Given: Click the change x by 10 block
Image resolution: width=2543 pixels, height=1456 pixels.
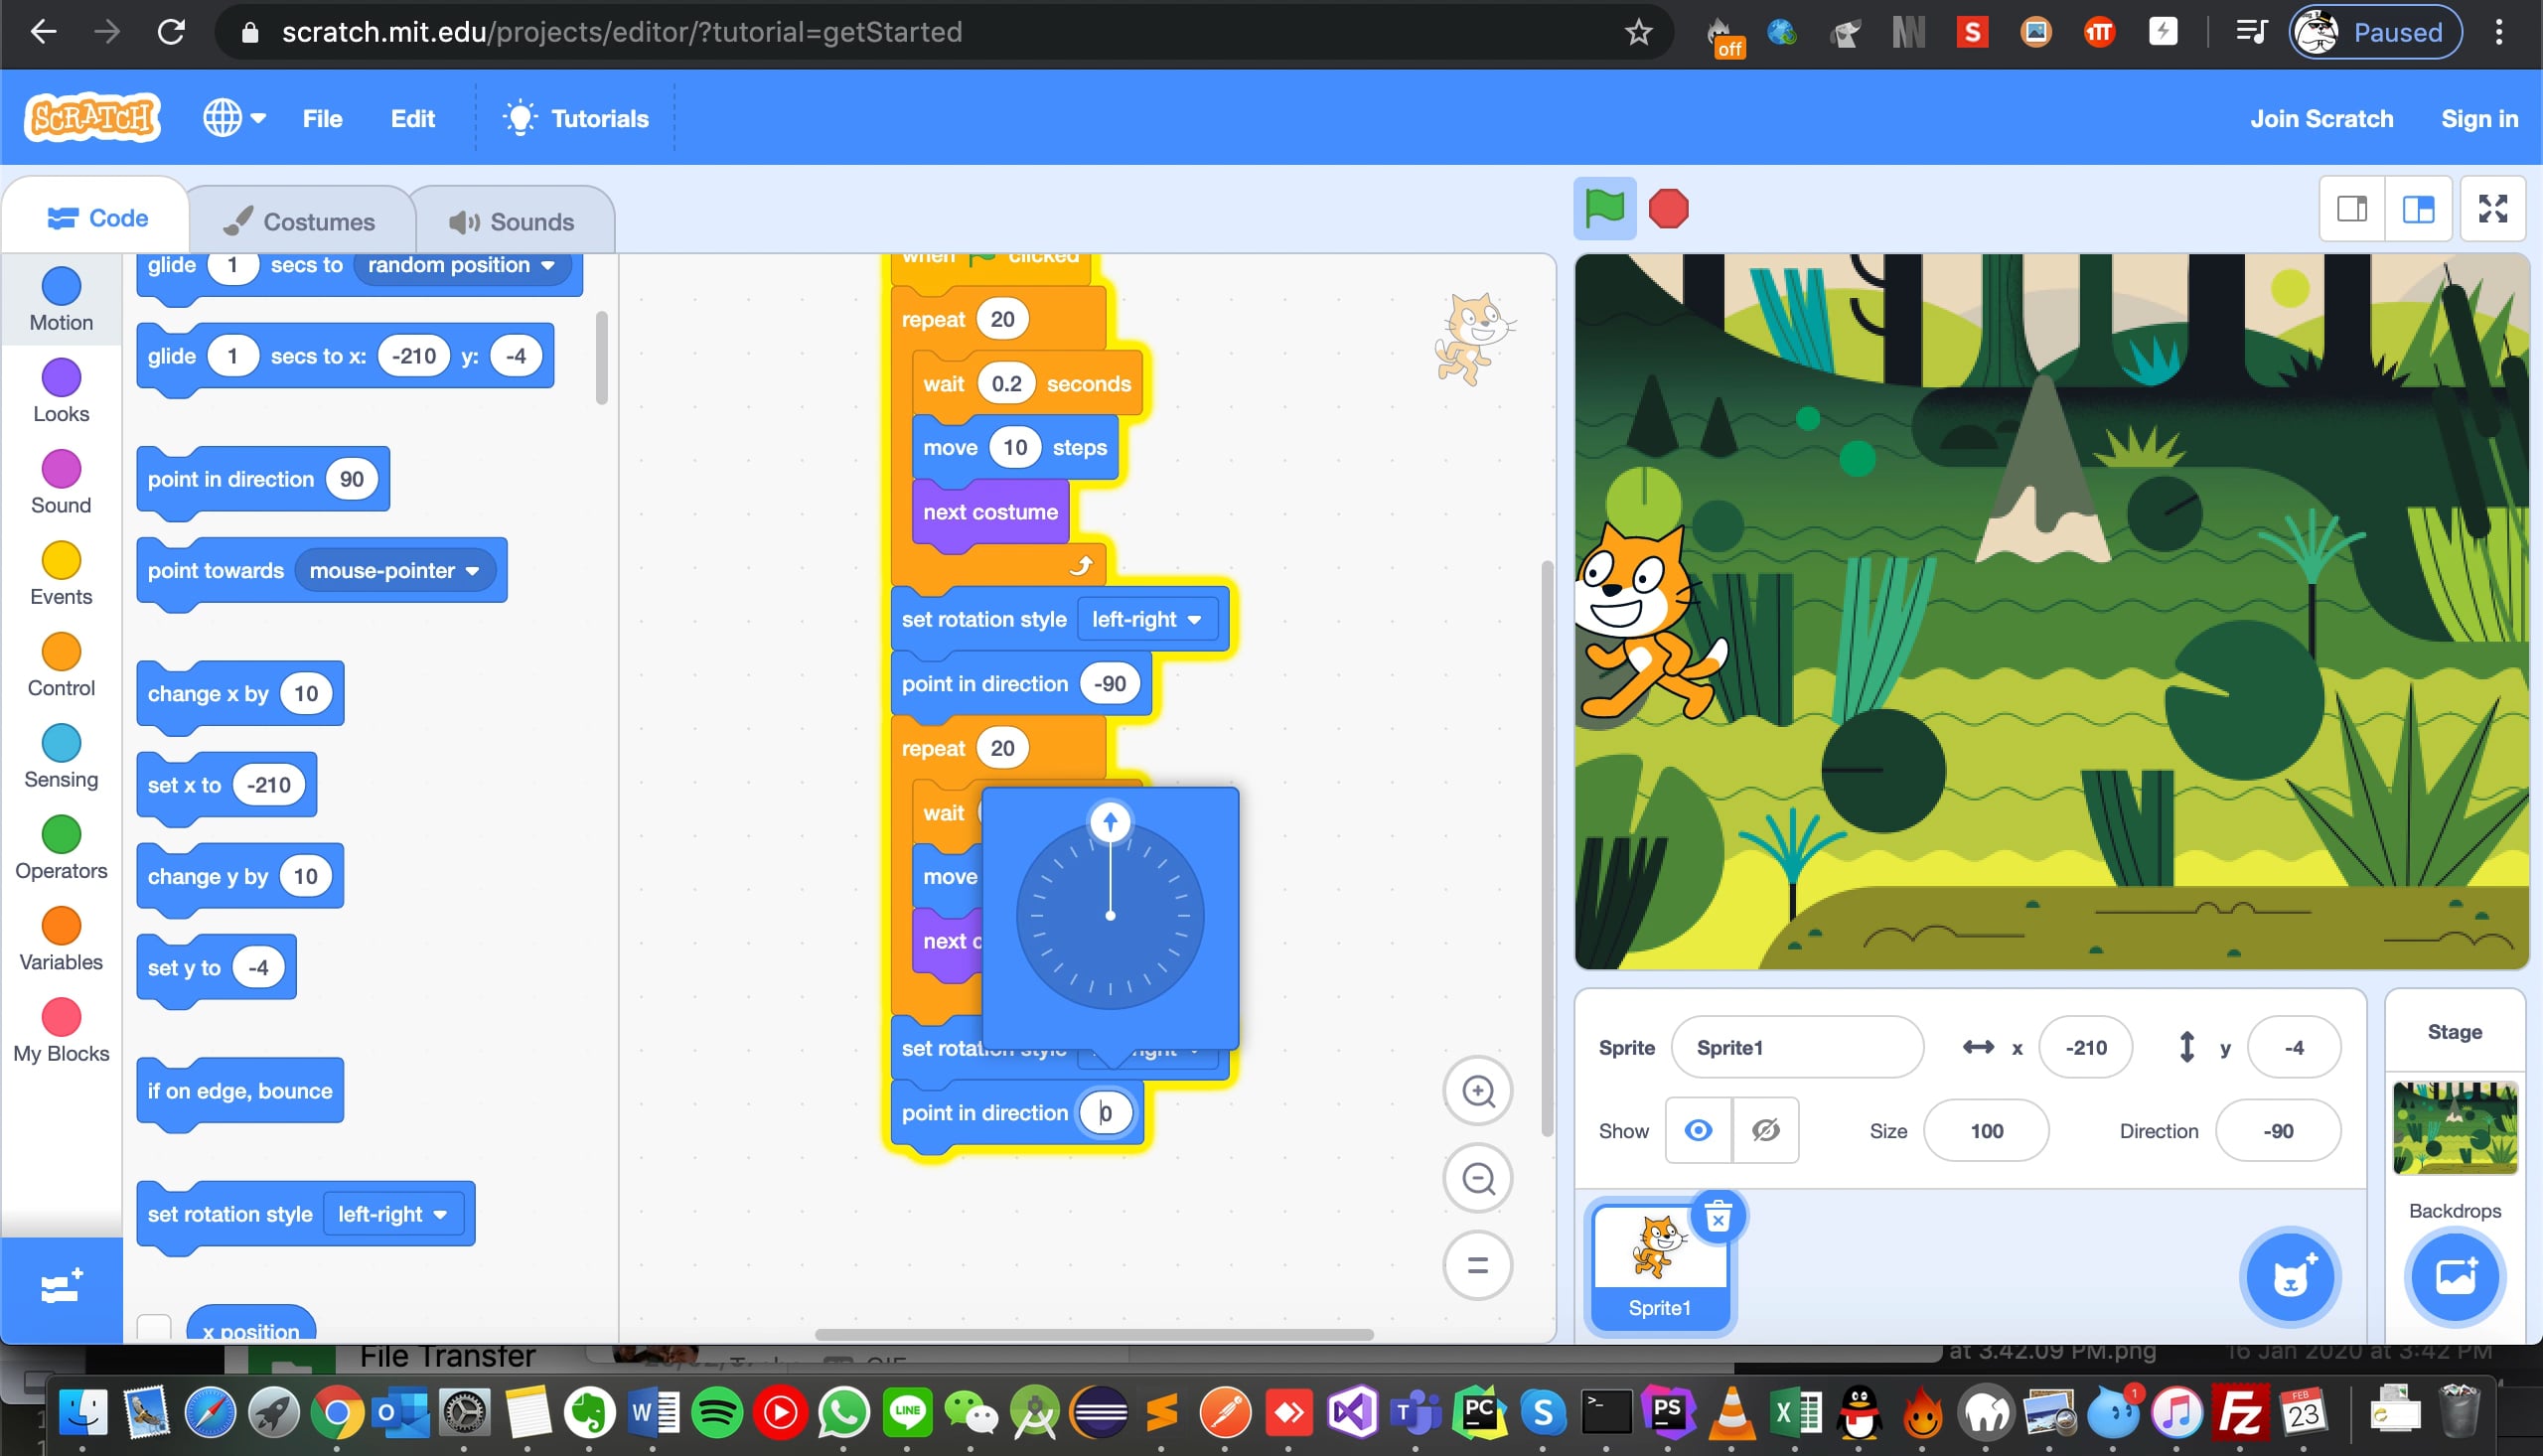Looking at the screenshot, I should coord(240,694).
